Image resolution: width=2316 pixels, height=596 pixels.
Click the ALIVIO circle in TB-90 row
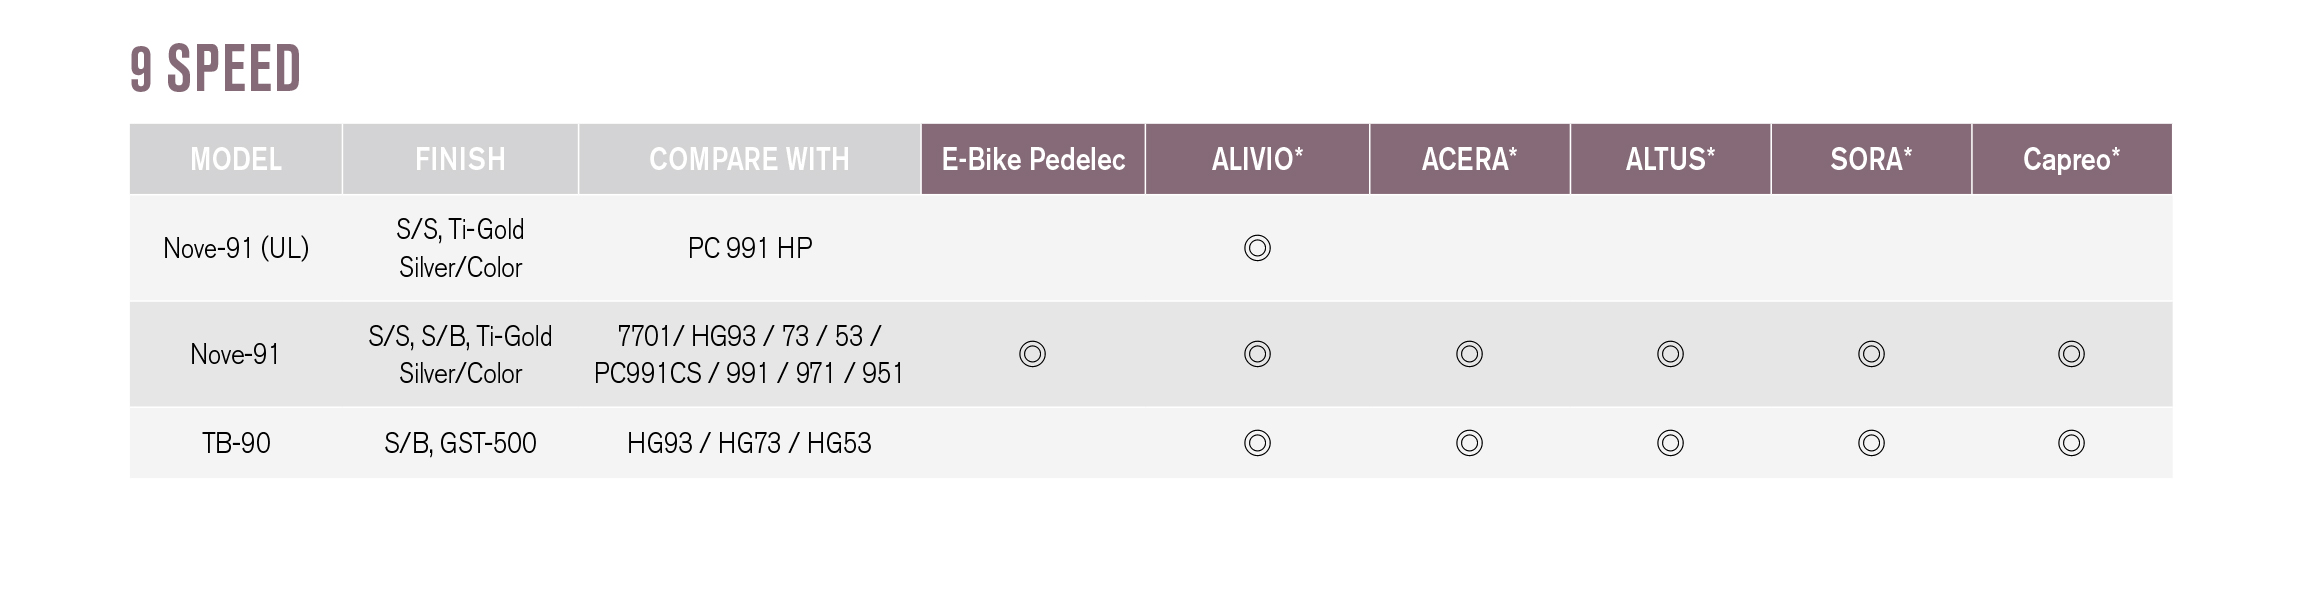pos(1257,443)
